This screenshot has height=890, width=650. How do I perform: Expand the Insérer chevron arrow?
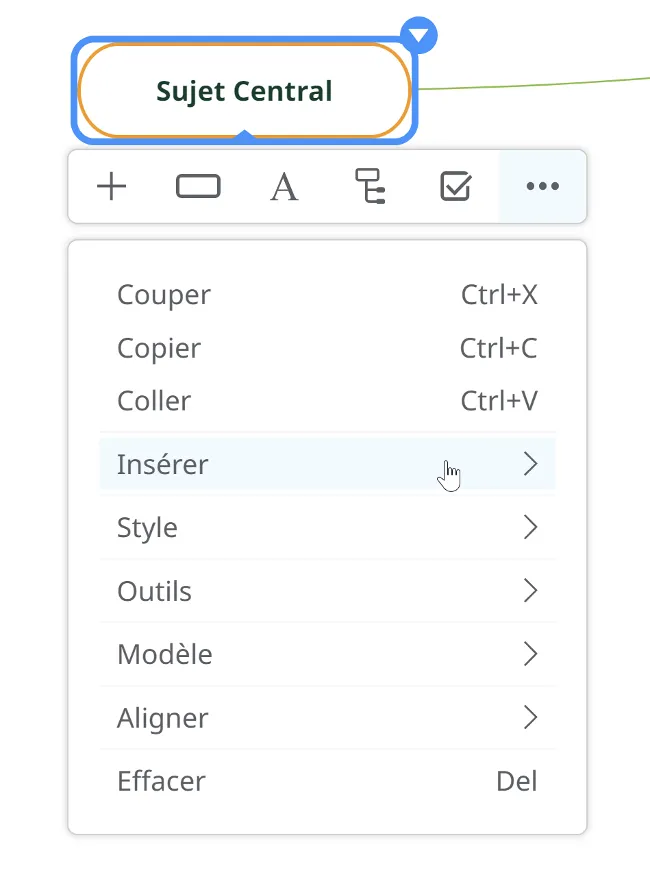point(530,464)
